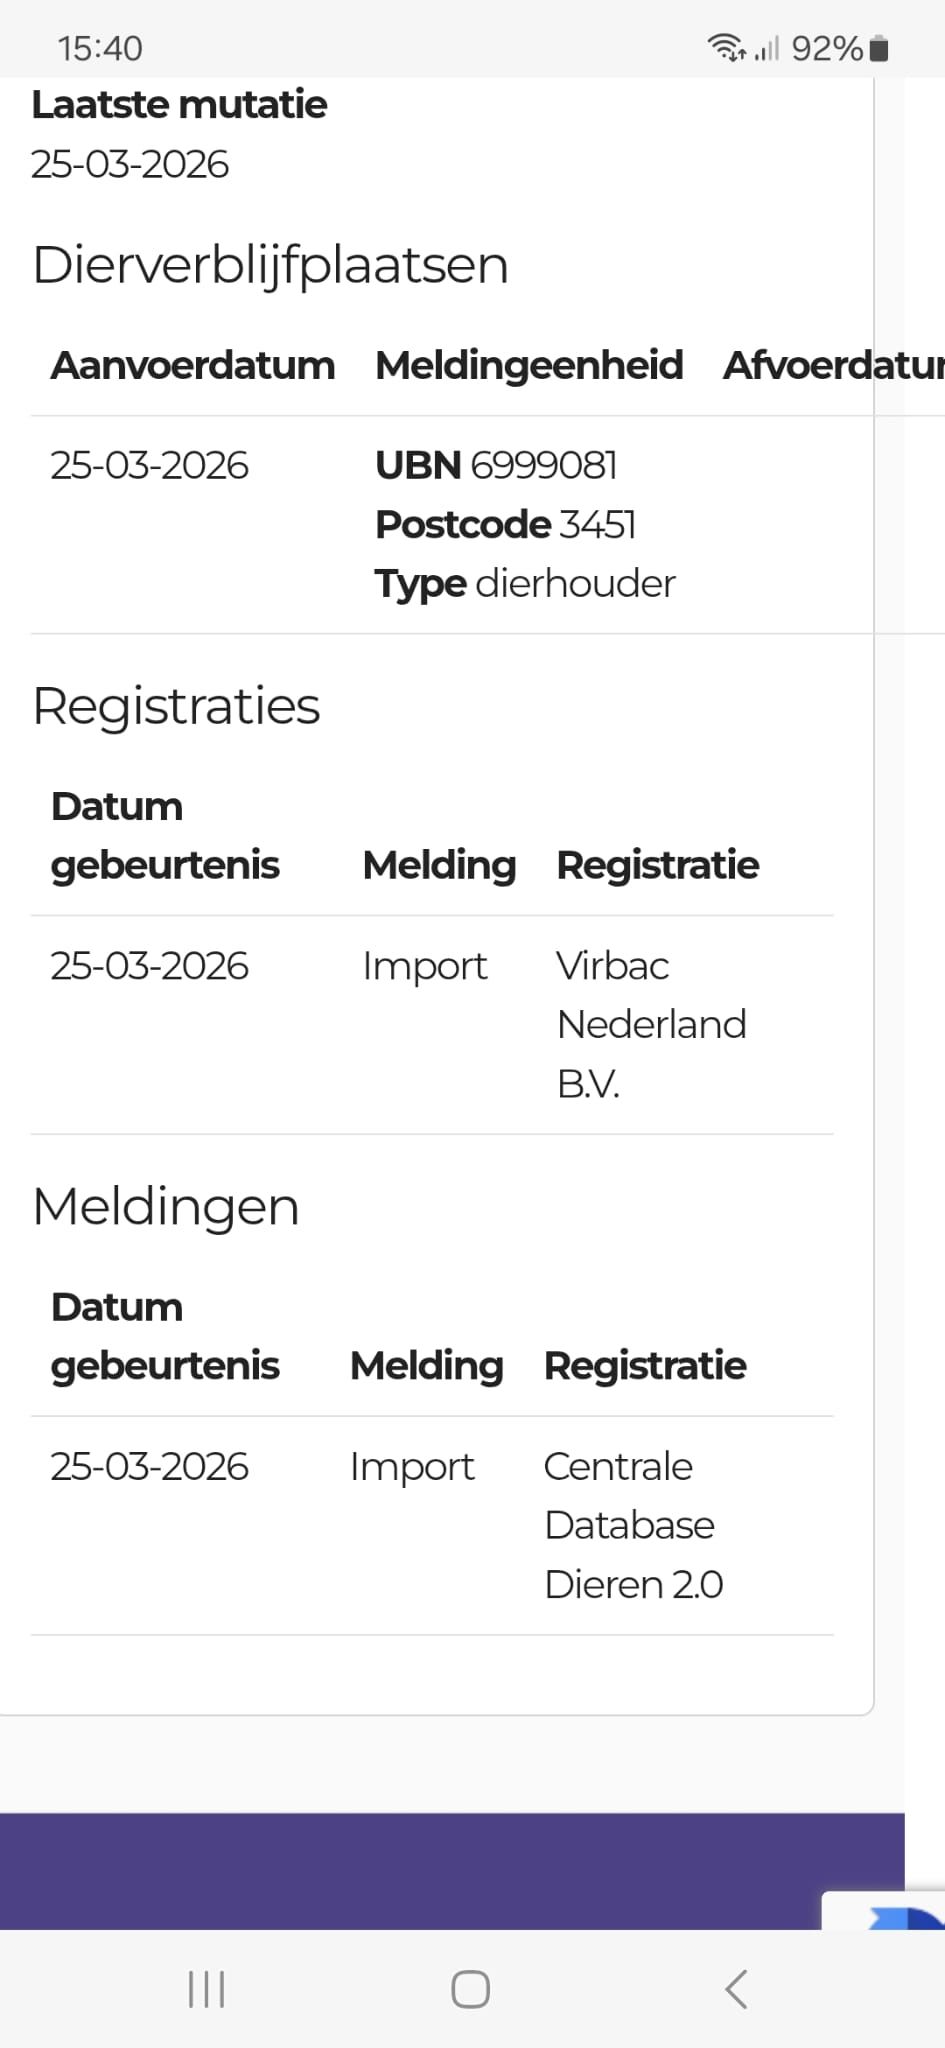Image resolution: width=945 pixels, height=2048 pixels.
Task: Tap the Laatste mutatie date 25-03-2026
Action: point(130,164)
